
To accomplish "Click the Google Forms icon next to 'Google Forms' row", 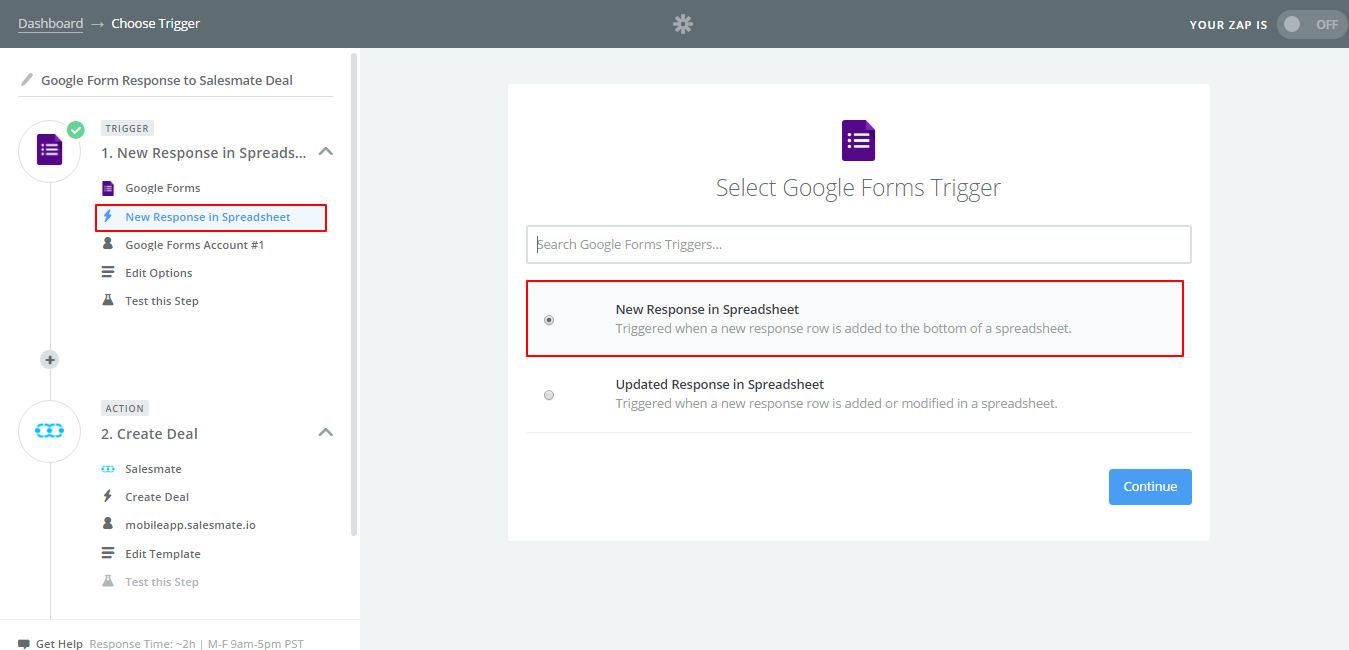I will (x=108, y=188).
